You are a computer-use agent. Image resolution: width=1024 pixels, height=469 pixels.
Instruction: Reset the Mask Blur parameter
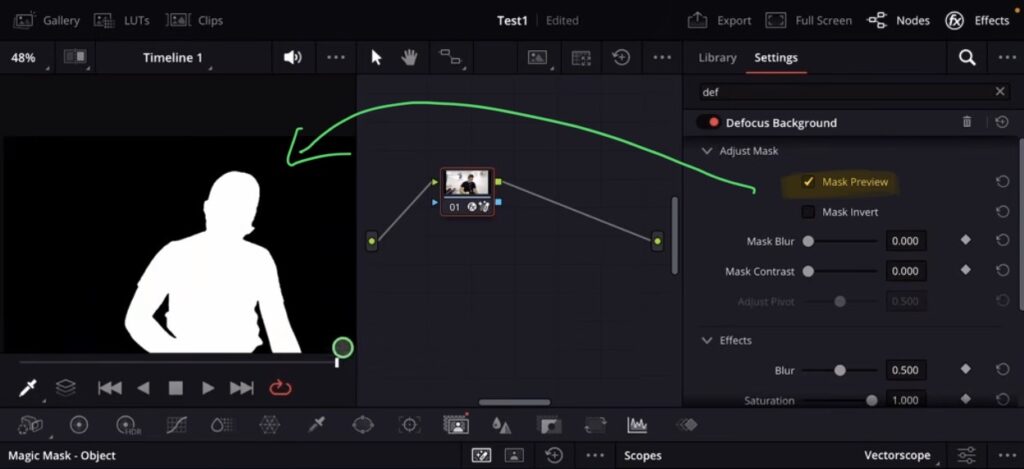click(x=1002, y=240)
